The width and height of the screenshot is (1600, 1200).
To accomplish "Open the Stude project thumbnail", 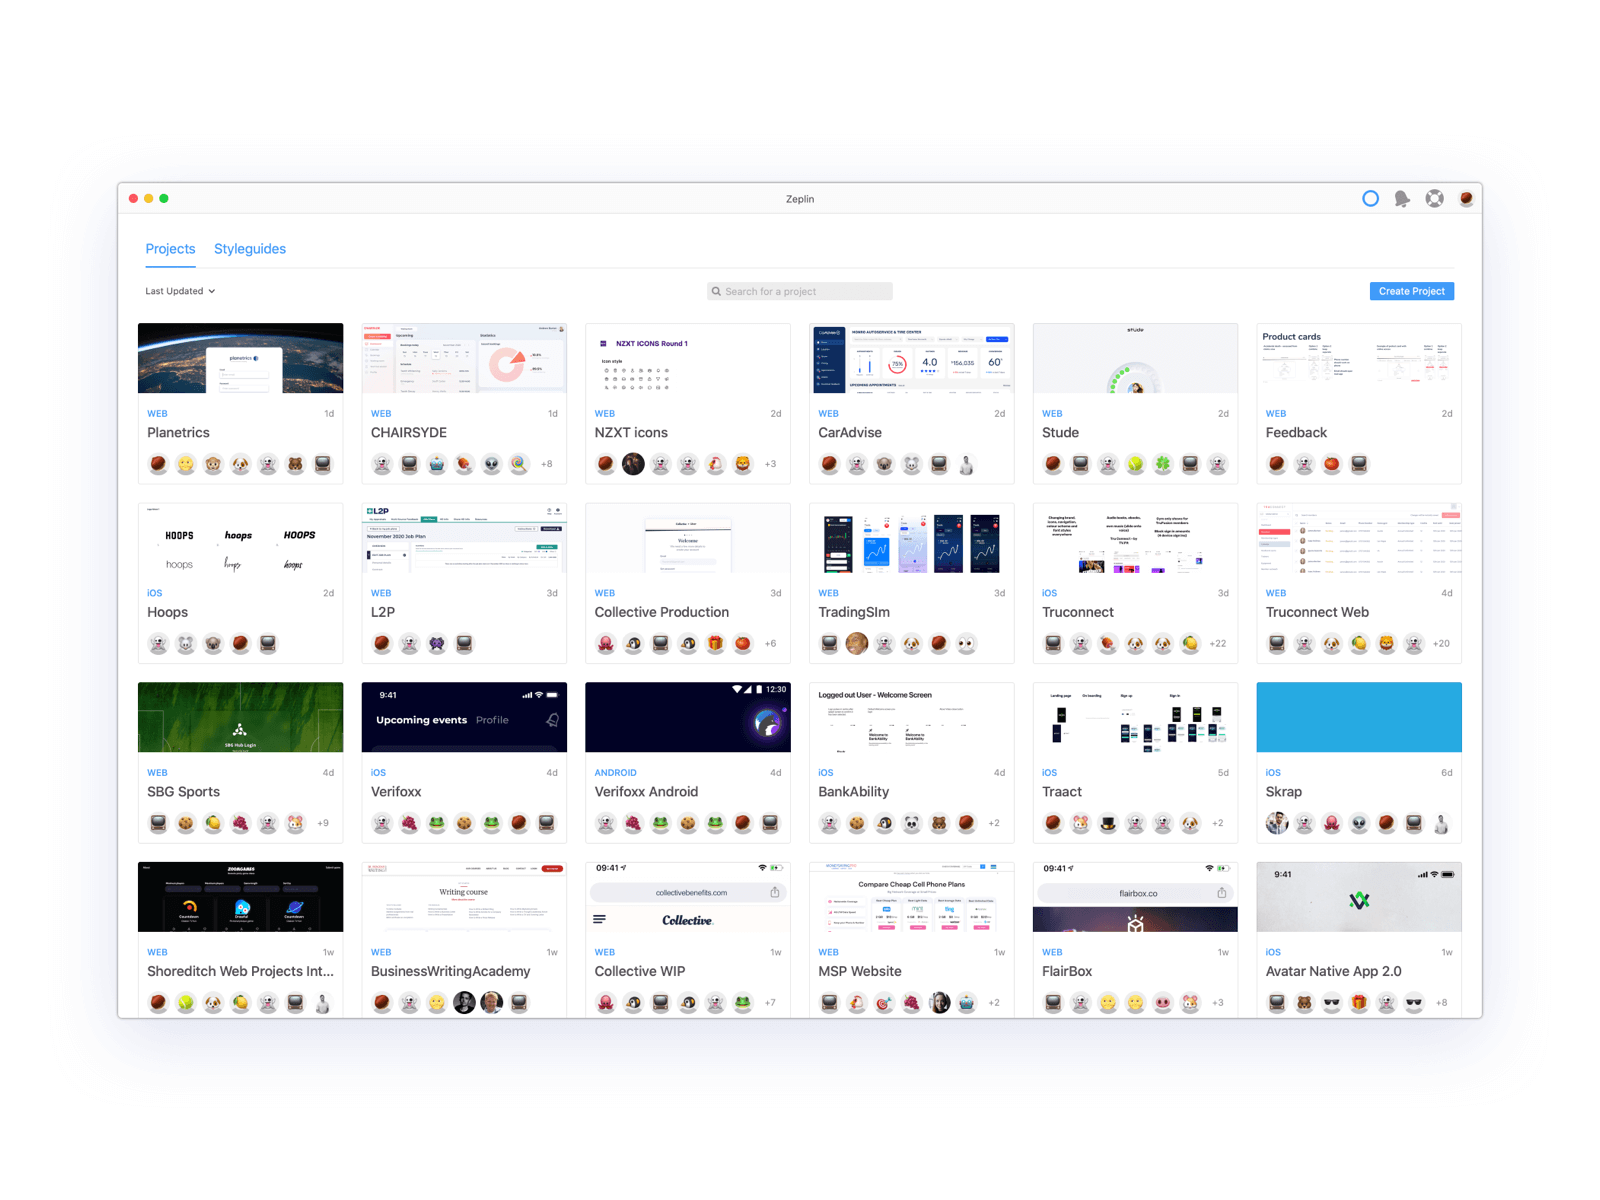I will click(x=1135, y=358).
